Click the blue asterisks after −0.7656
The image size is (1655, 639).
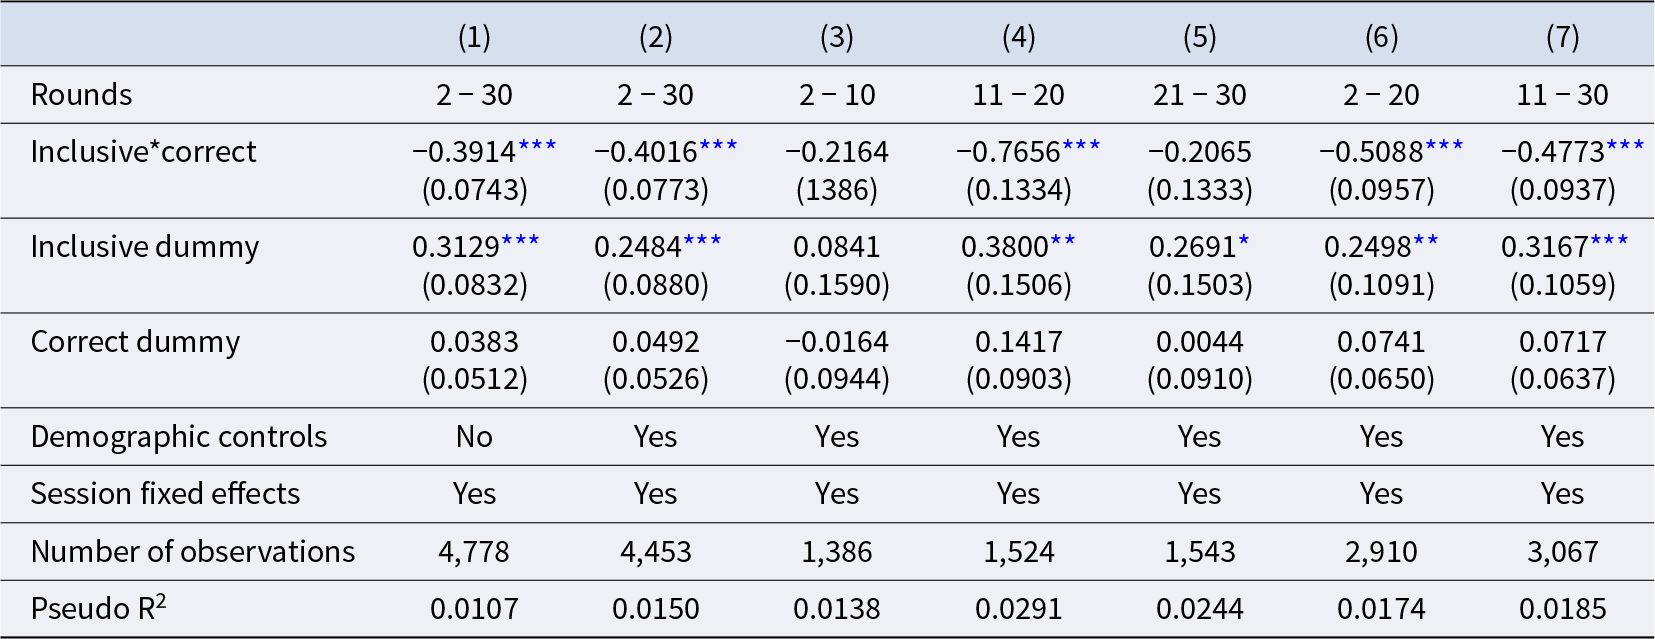pos(1081,147)
